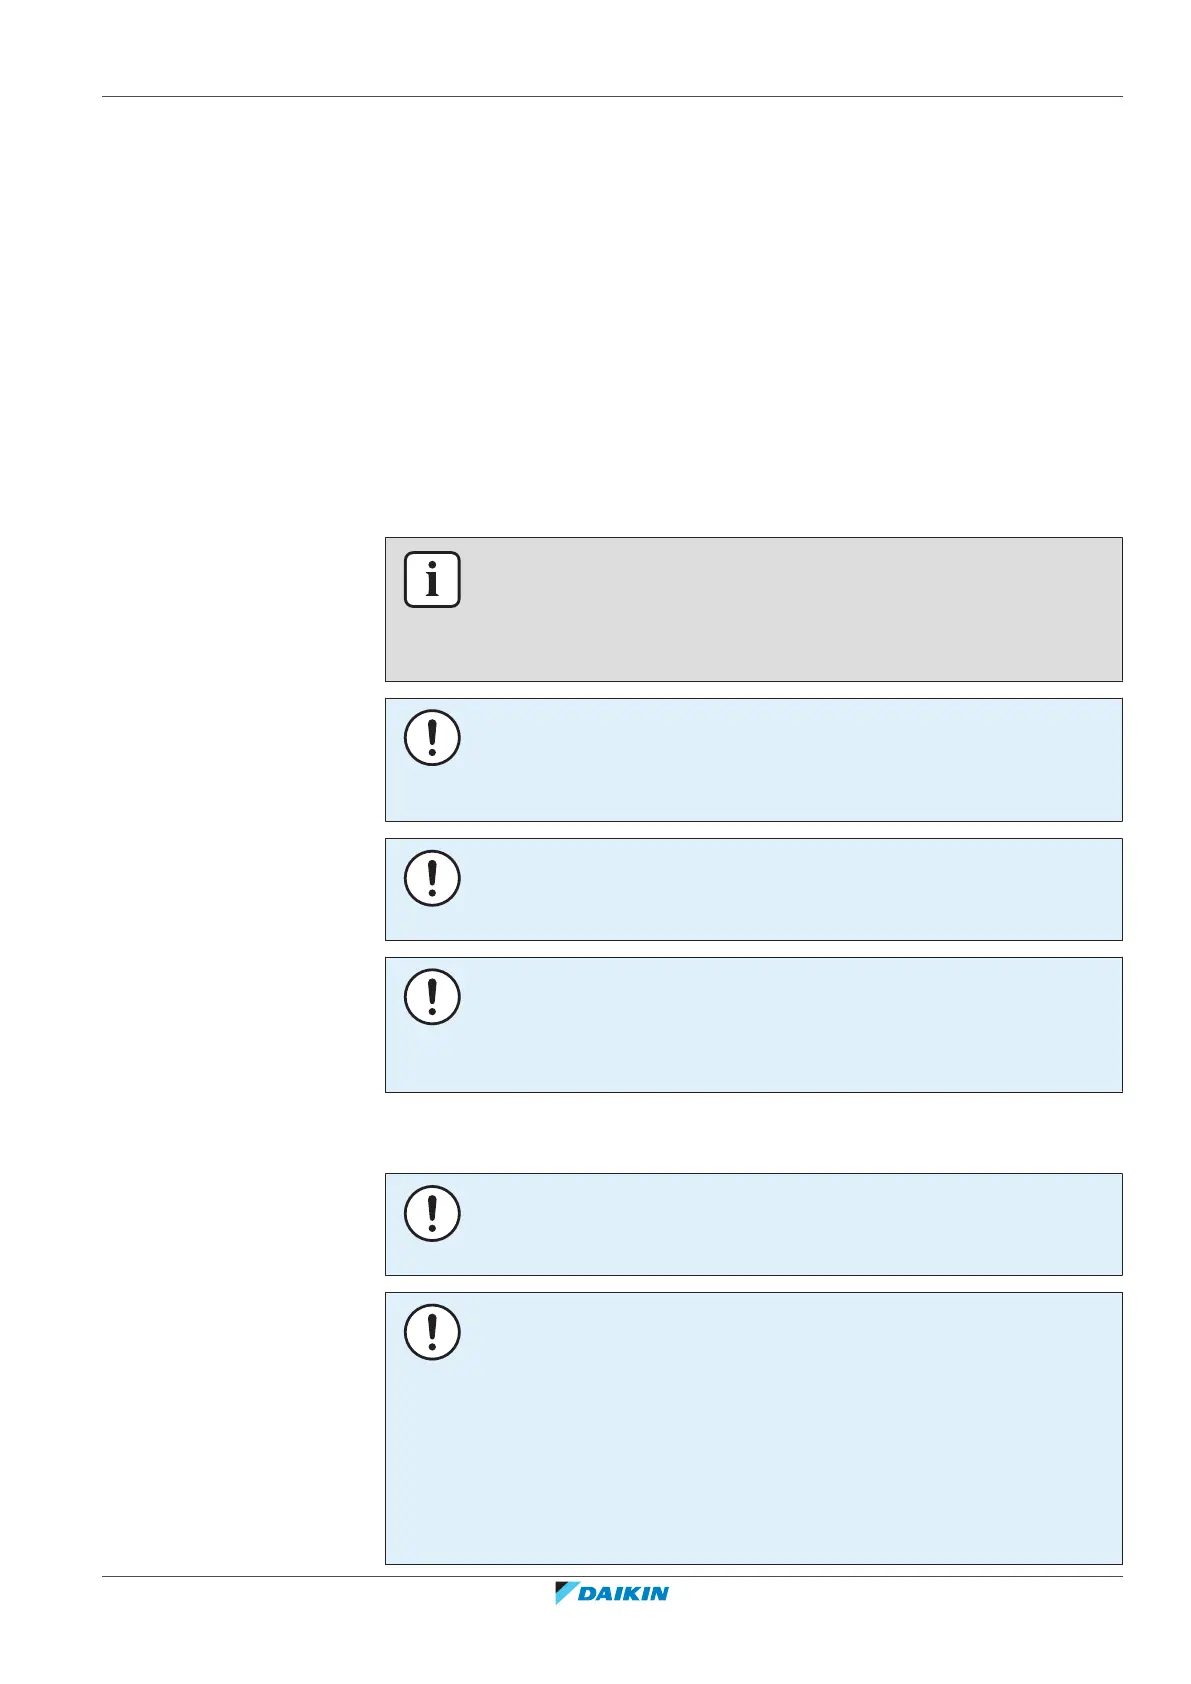This screenshot has height=1684, width=1191.
Task: Click exclamation icon in fourth blue notice
Action: click(432, 1213)
